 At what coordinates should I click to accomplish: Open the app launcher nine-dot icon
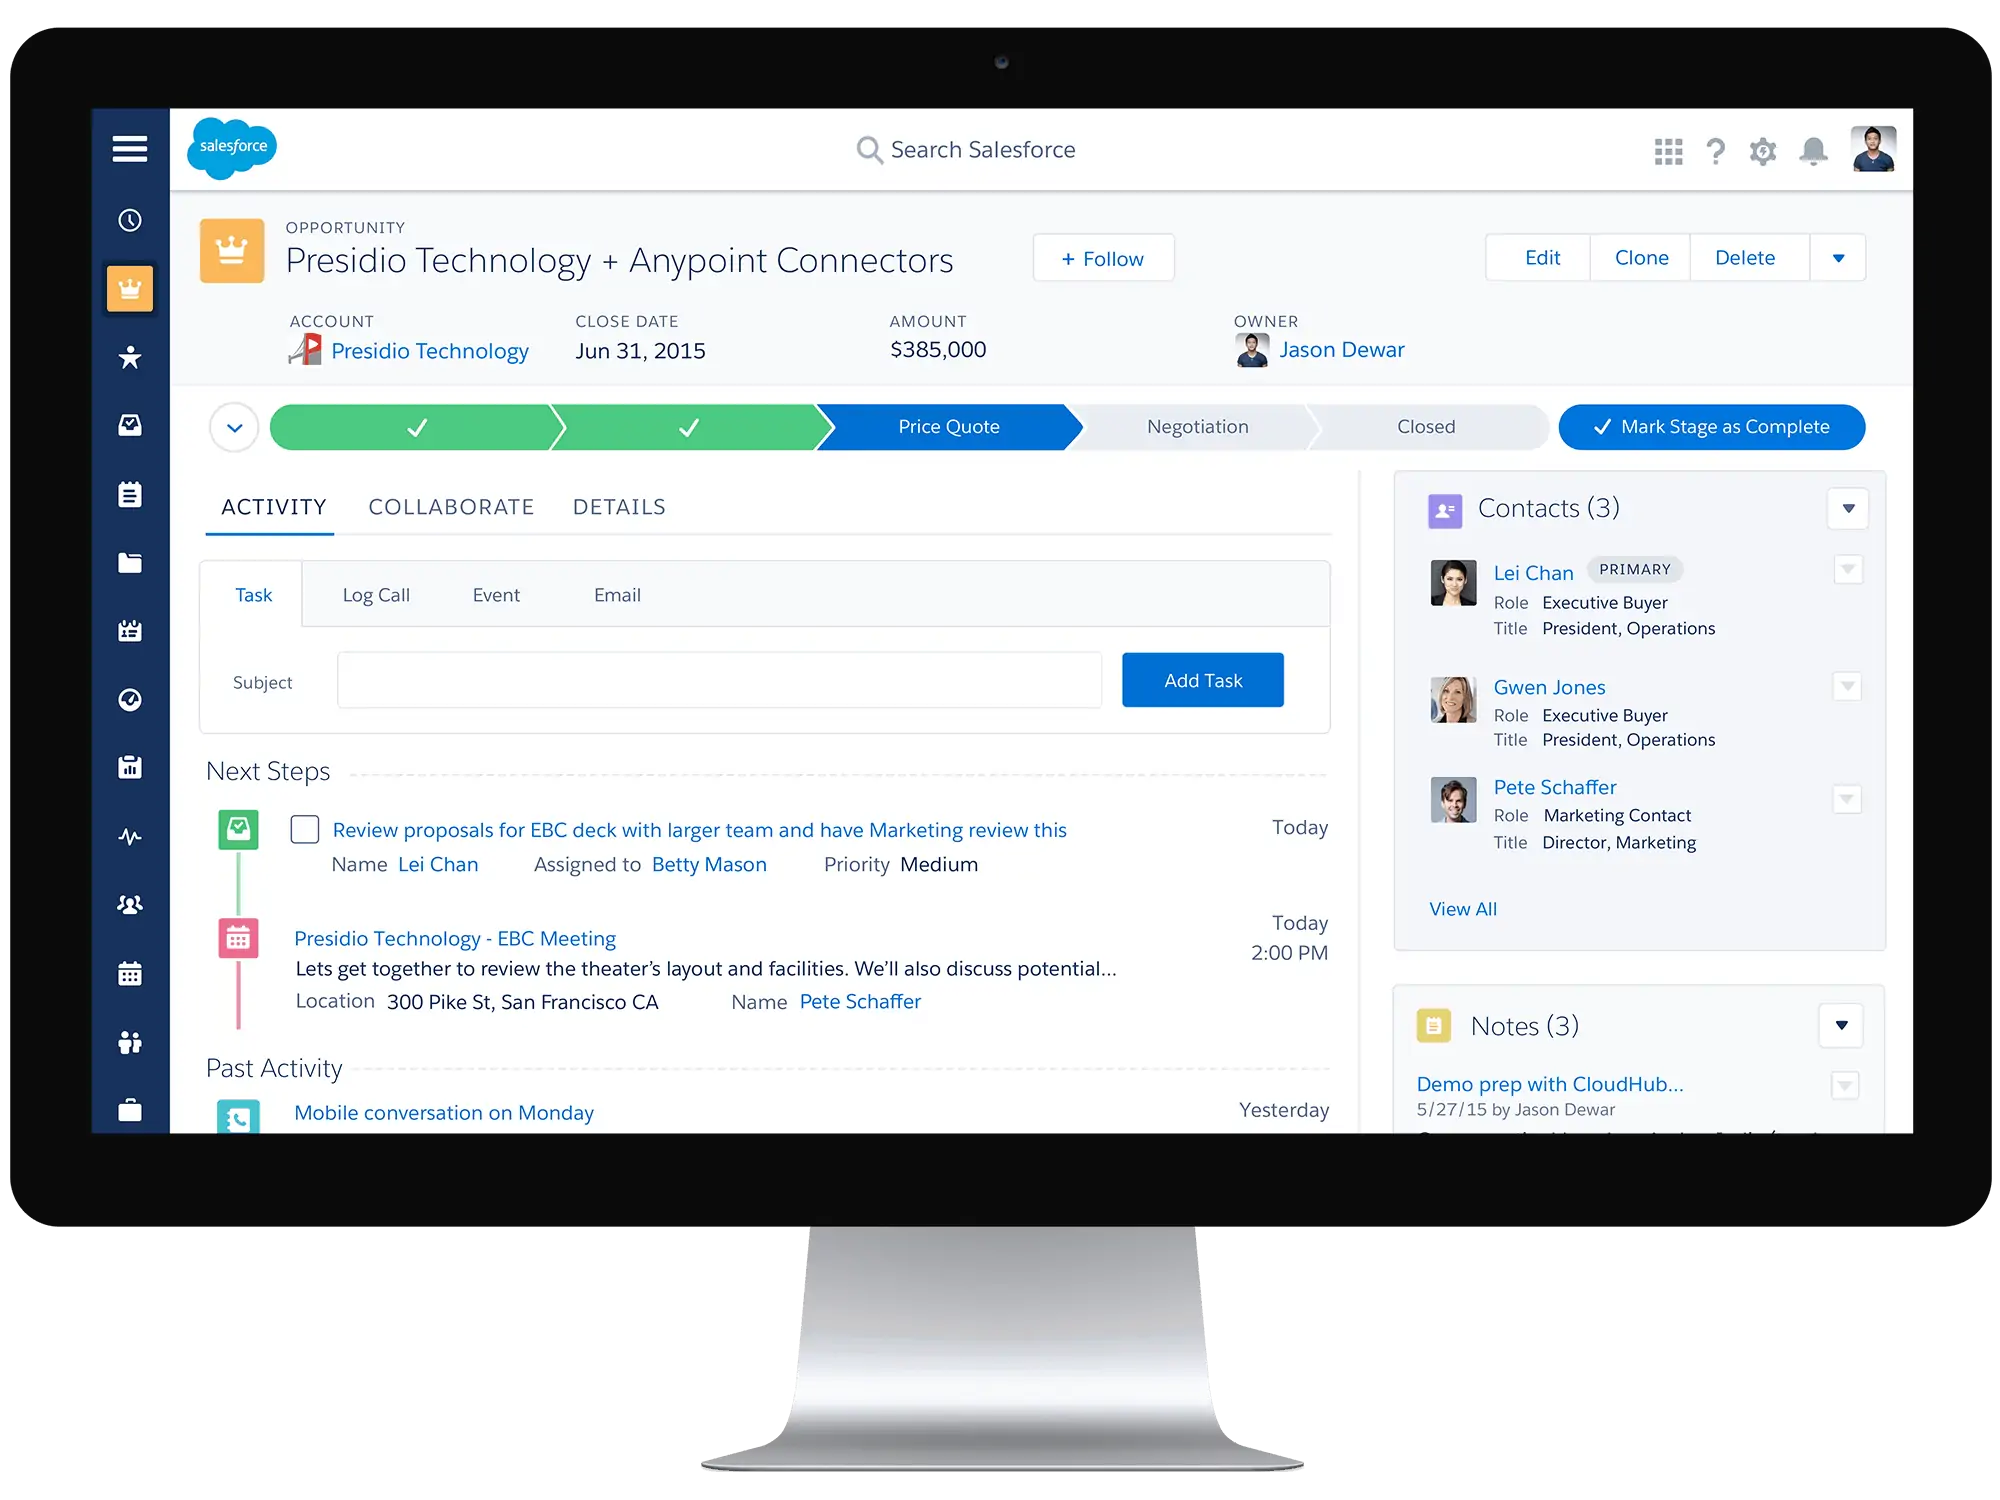[x=1666, y=150]
